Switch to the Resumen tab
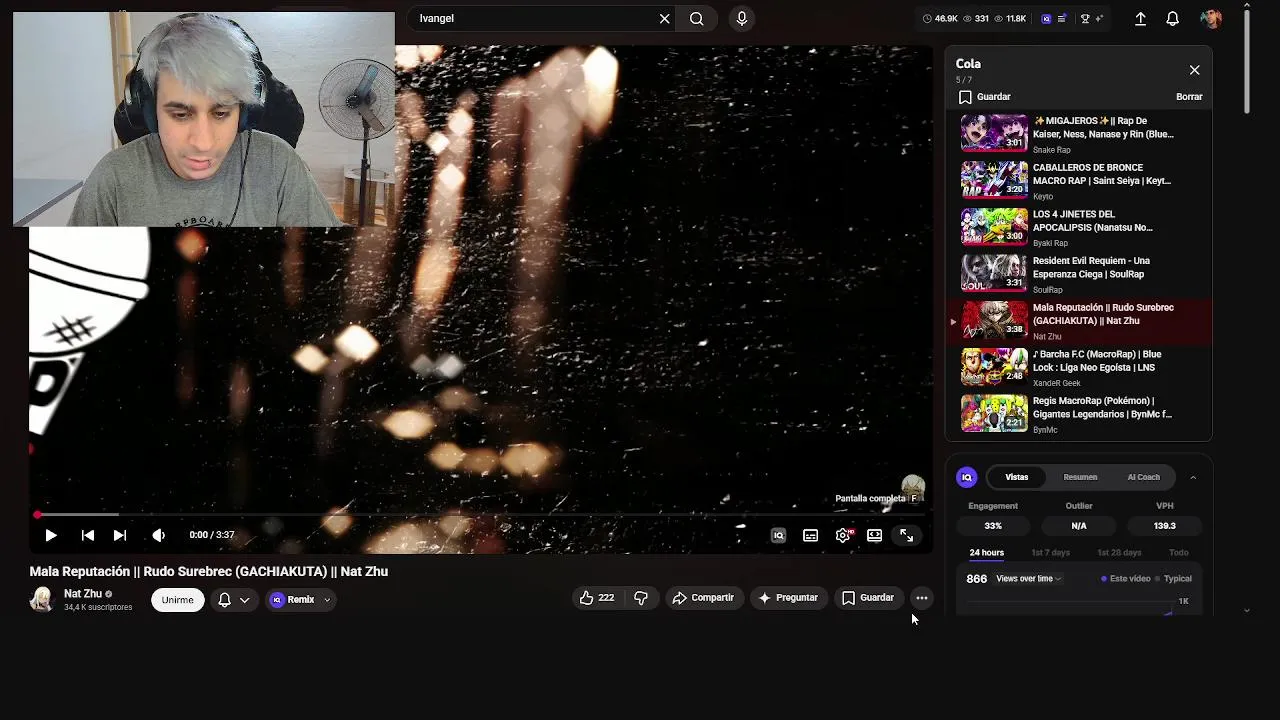This screenshot has width=1280, height=720. pyautogui.click(x=1080, y=477)
